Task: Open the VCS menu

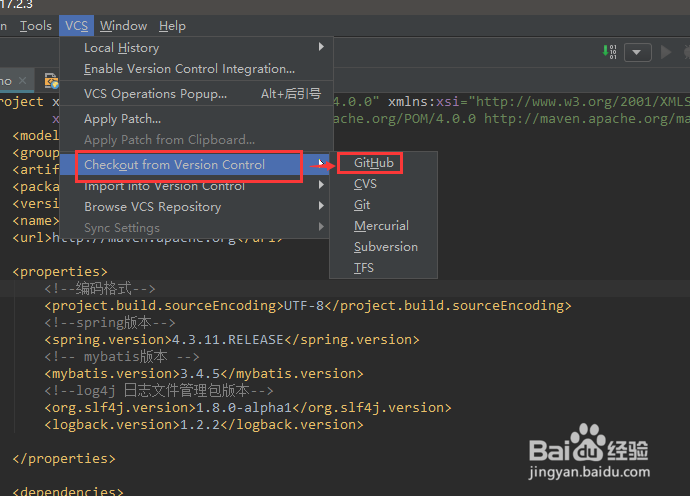Action: [77, 26]
